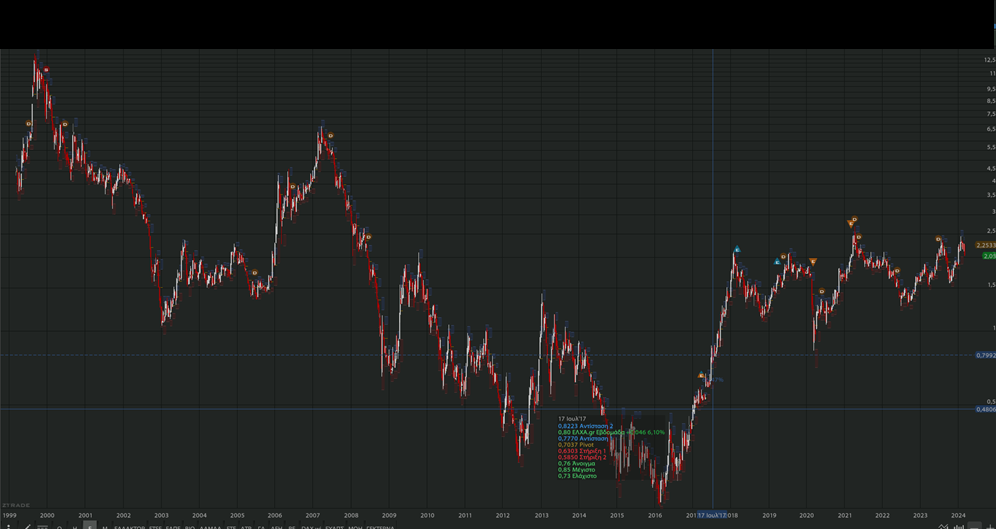
Task: Select the orange circle marker below 2020 crash recovery
Action: pos(821,291)
